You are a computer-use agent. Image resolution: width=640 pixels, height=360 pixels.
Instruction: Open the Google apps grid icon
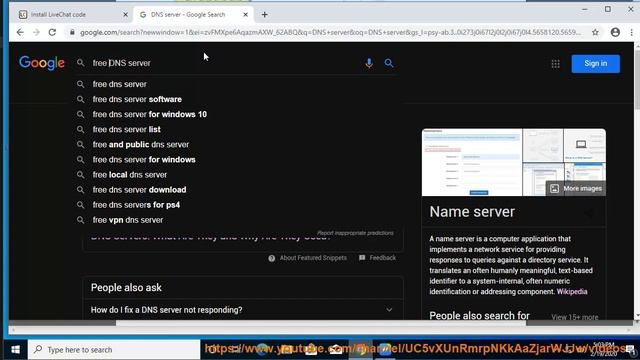pyautogui.click(x=556, y=64)
